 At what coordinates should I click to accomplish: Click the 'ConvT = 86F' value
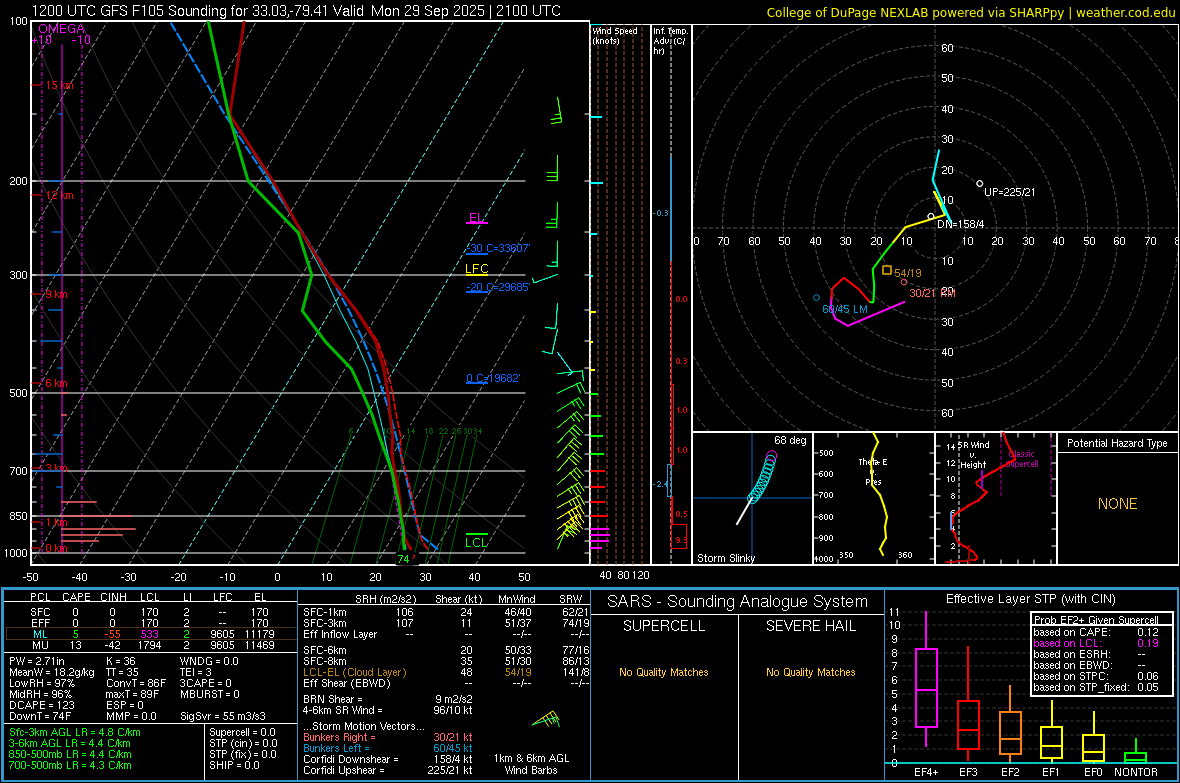pyautogui.click(x=135, y=684)
